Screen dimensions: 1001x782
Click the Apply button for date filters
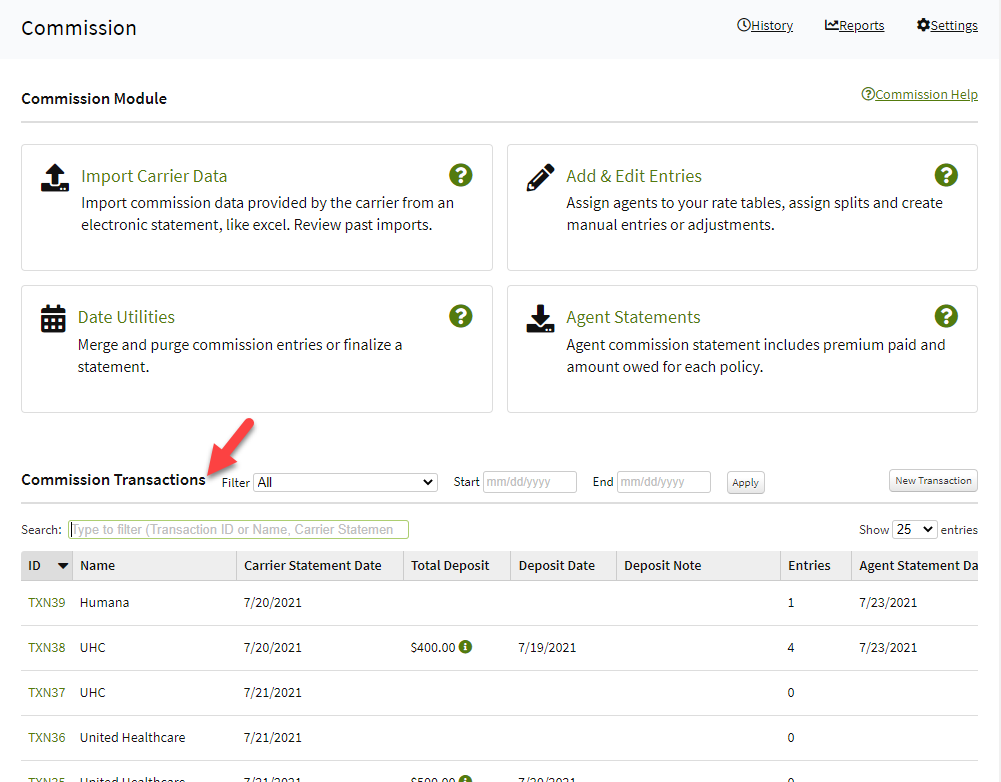(x=745, y=482)
